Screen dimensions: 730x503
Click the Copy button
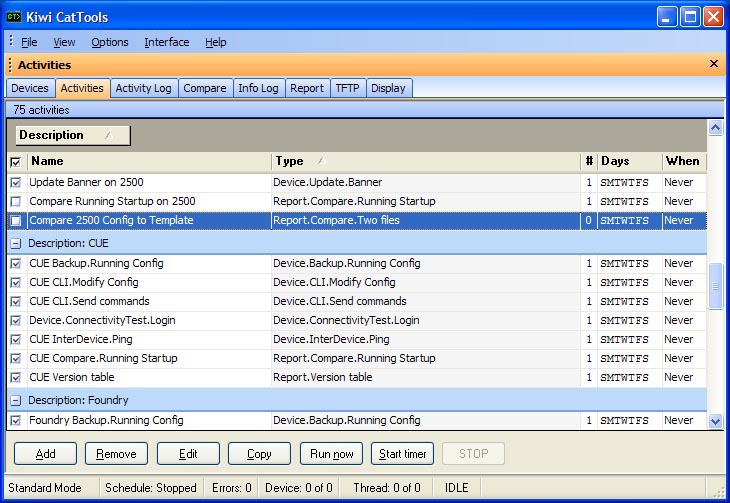point(259,454)
